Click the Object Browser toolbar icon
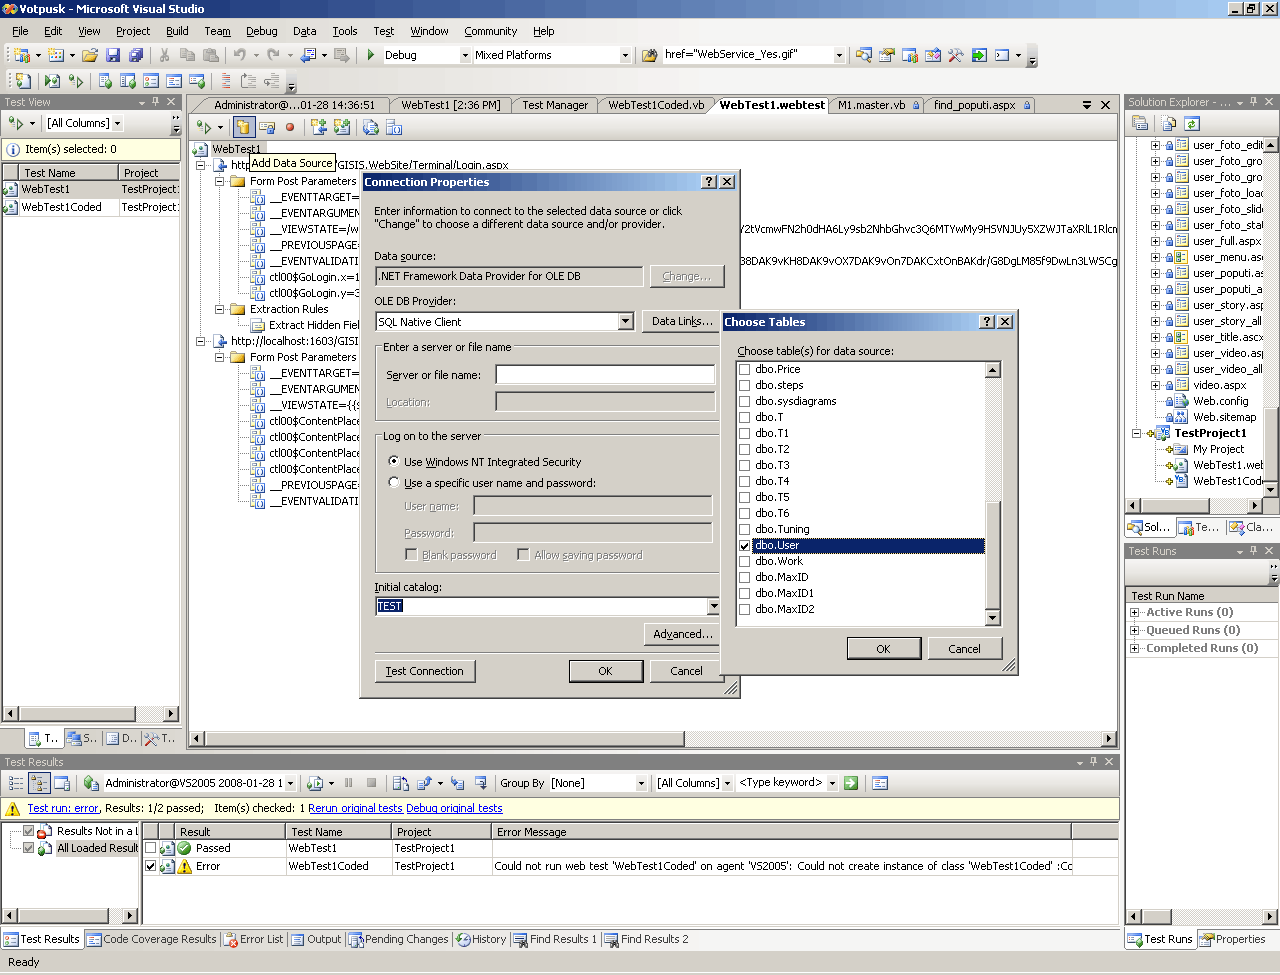 [933, 55]
